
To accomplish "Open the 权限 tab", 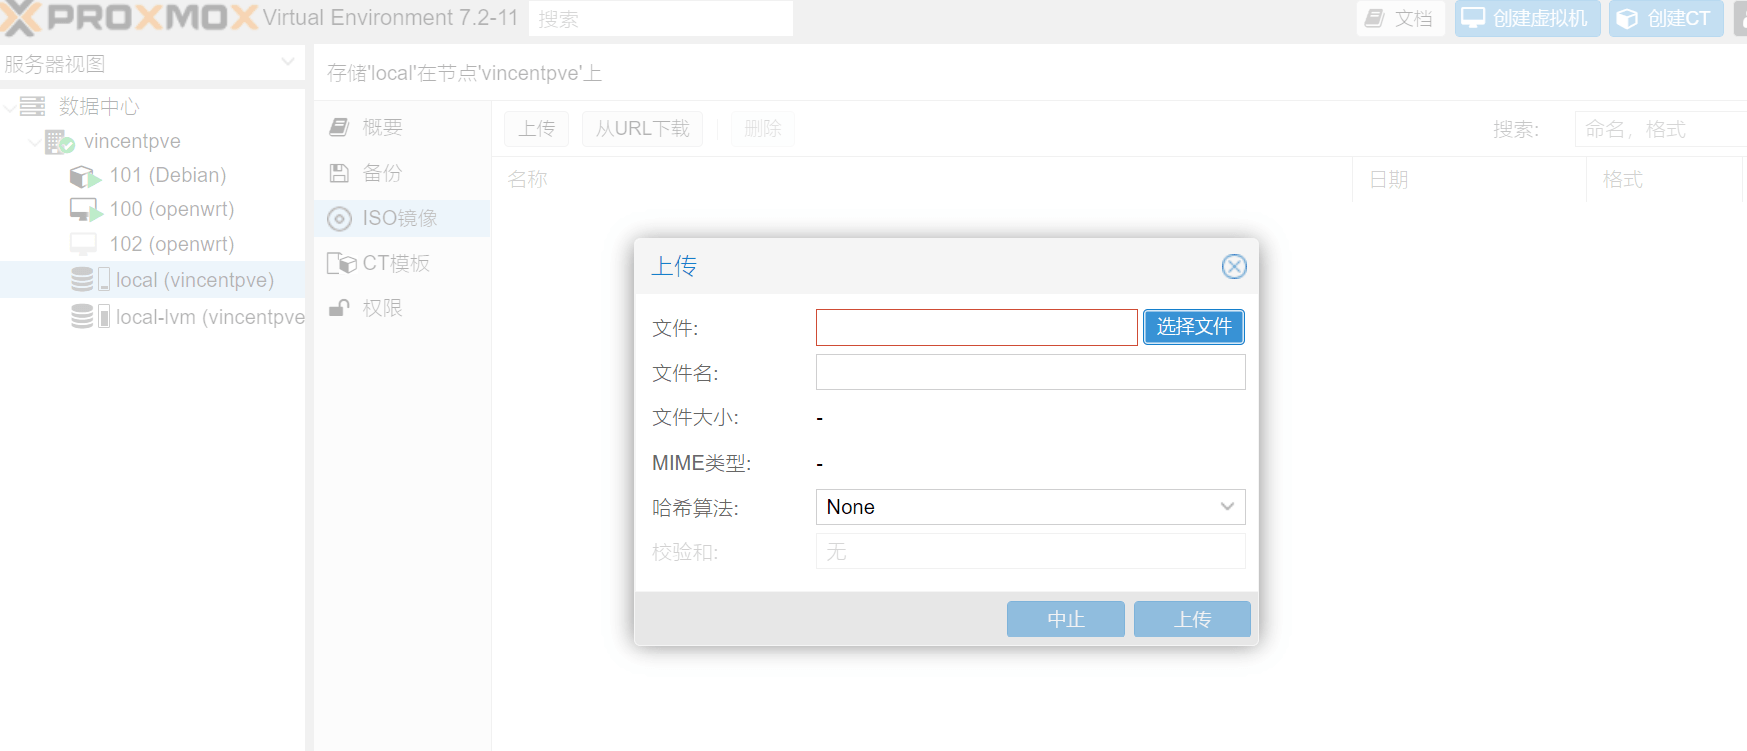I will point(381,308).
